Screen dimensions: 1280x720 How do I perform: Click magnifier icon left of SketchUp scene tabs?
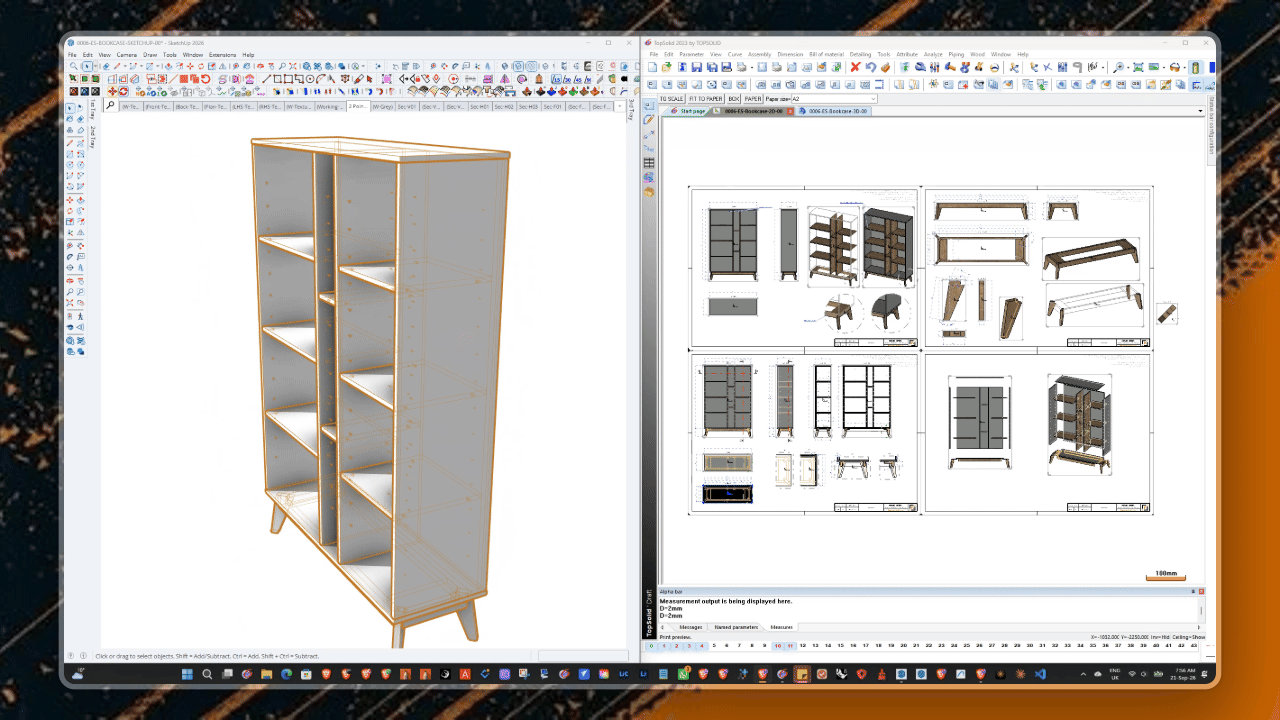[111, 104]
